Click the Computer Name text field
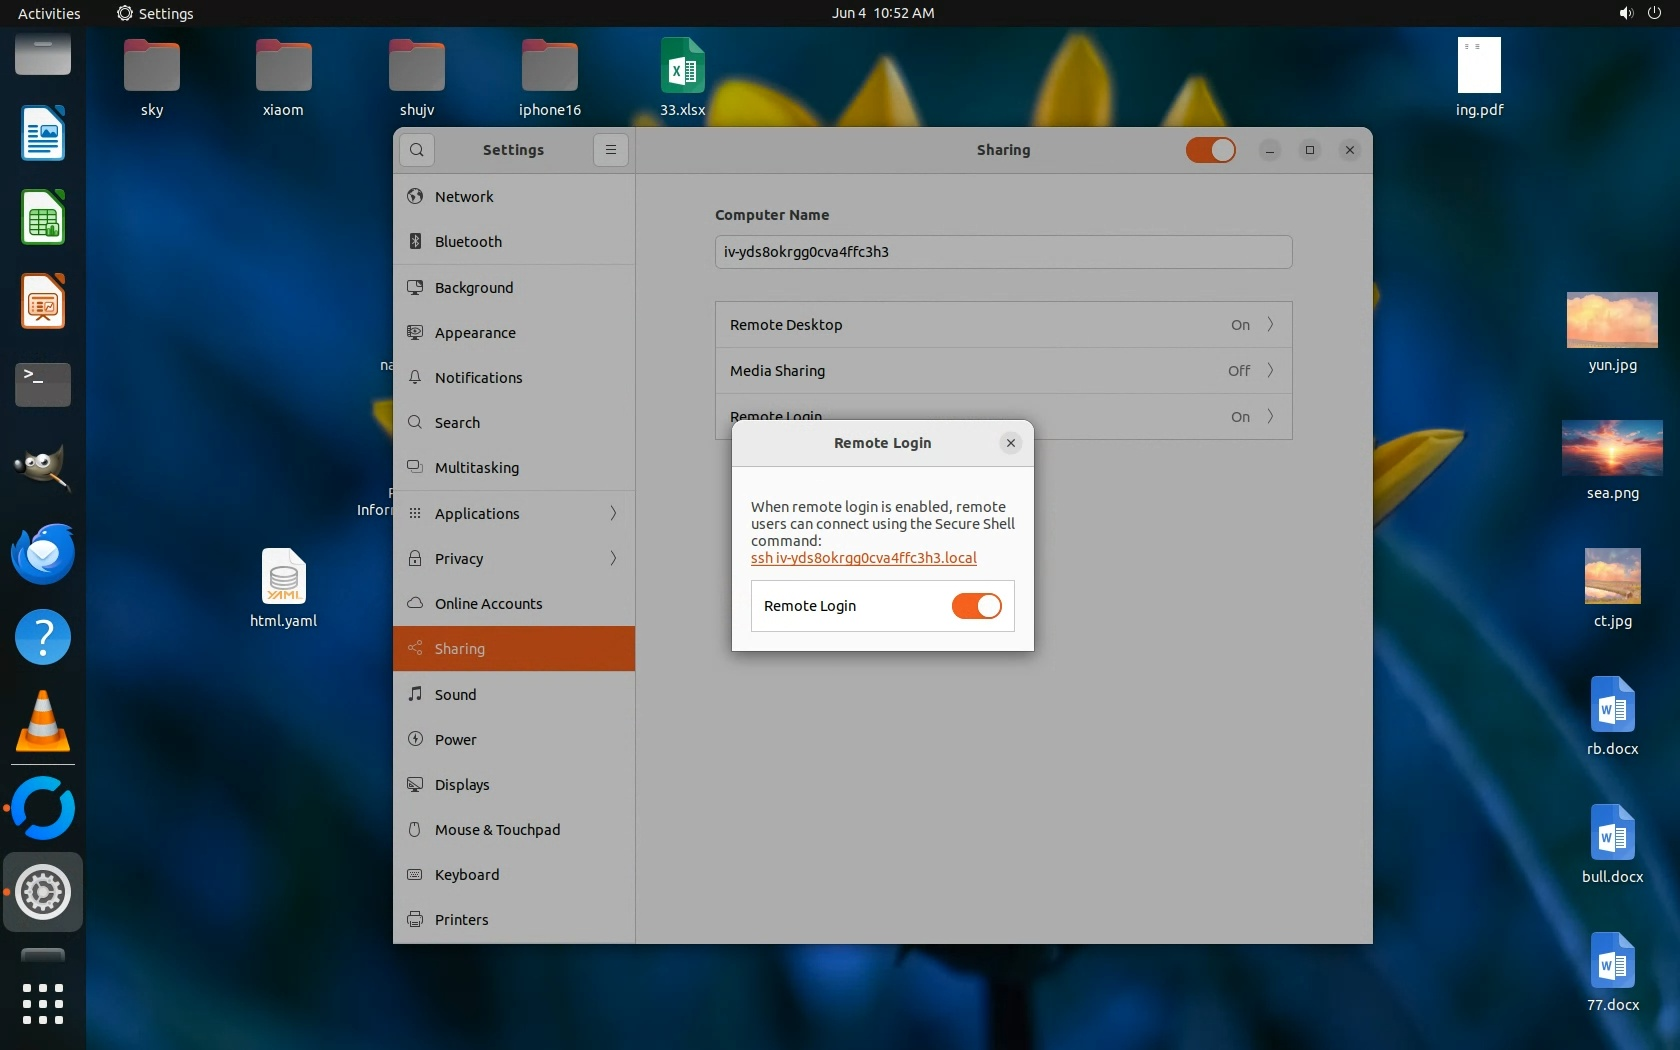The width and height of the screenshot is (1680, 1050). [x=1003, y=252]
